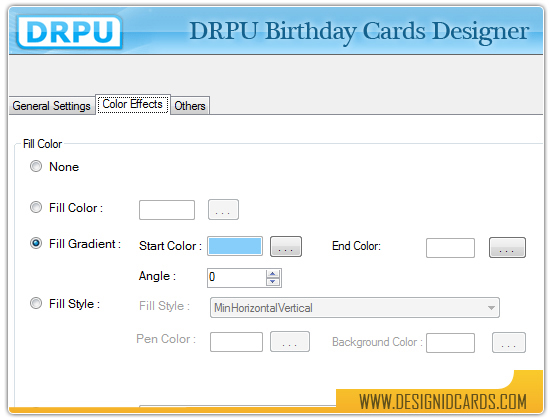Open End Color picker ellipsis button
Viewport: 550px width, 420px height.
507,247
